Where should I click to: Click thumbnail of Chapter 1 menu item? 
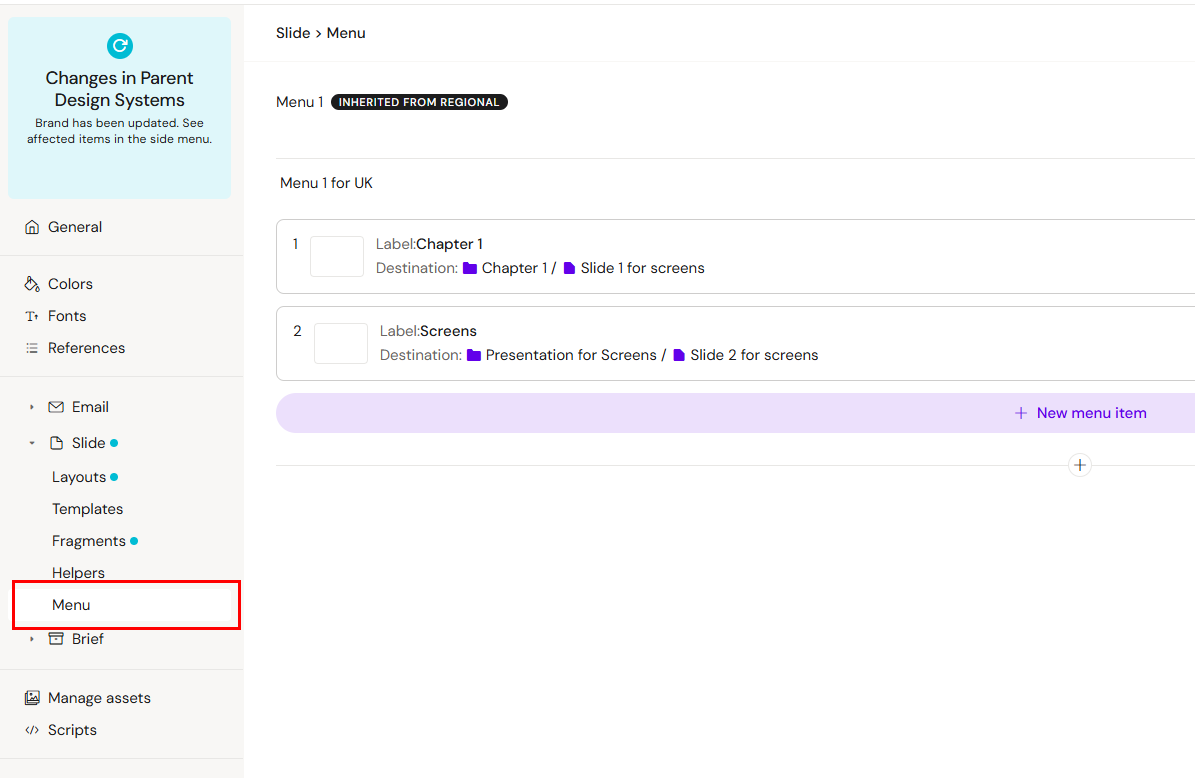[x=337, y=256]
